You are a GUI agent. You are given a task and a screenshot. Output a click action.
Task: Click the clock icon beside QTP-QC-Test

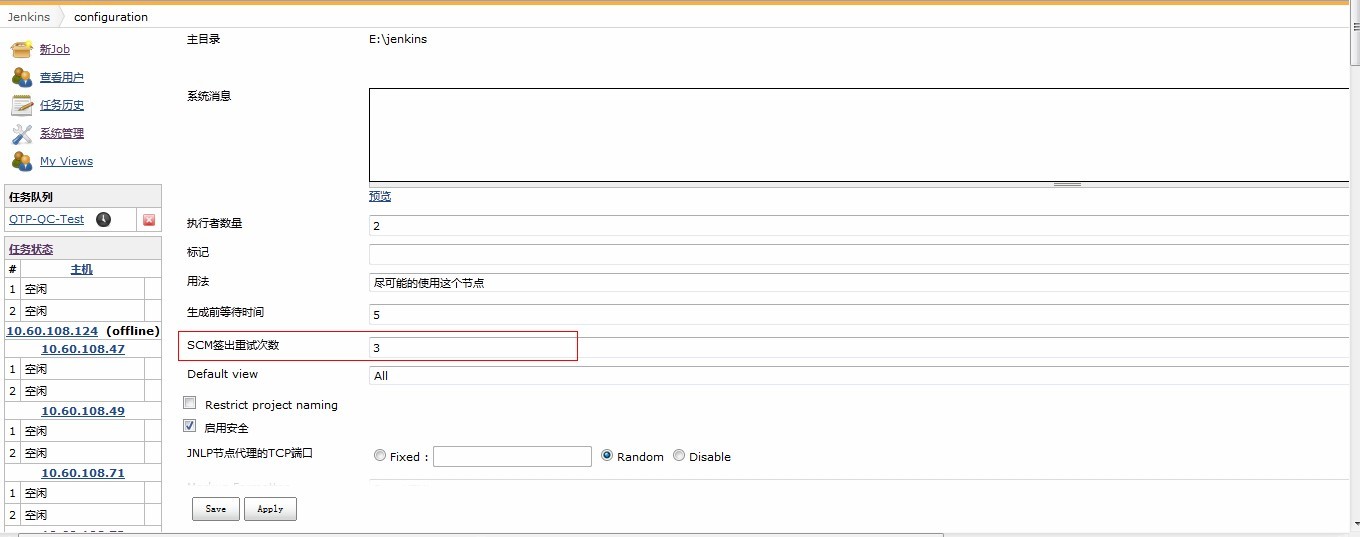(x=103, y=220)
